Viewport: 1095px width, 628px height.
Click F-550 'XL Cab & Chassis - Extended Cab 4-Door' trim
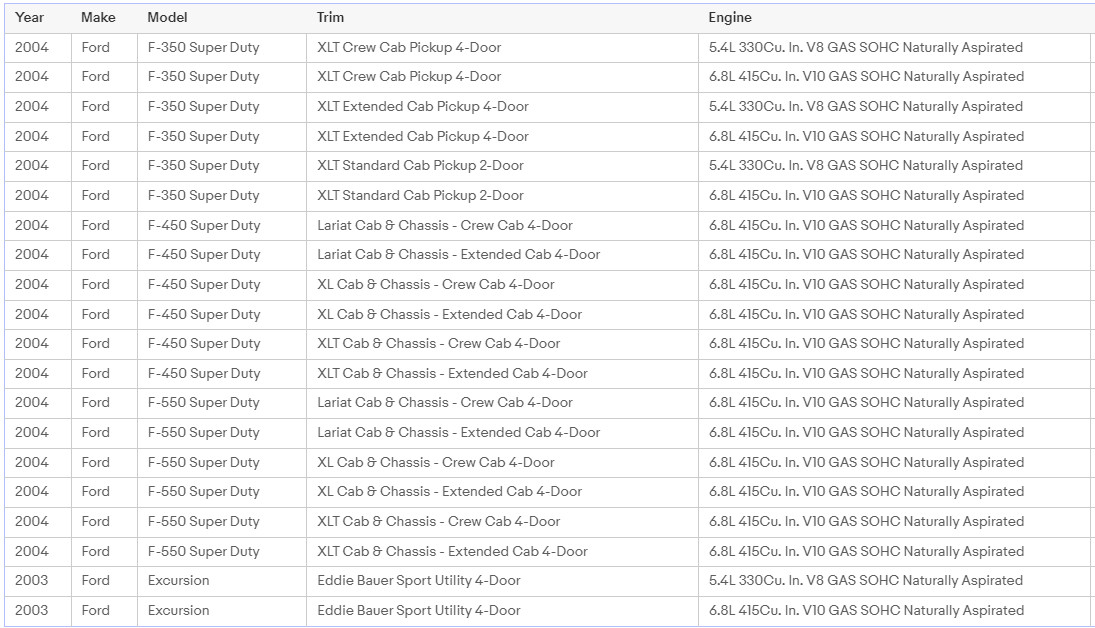(x=450, y=492)
